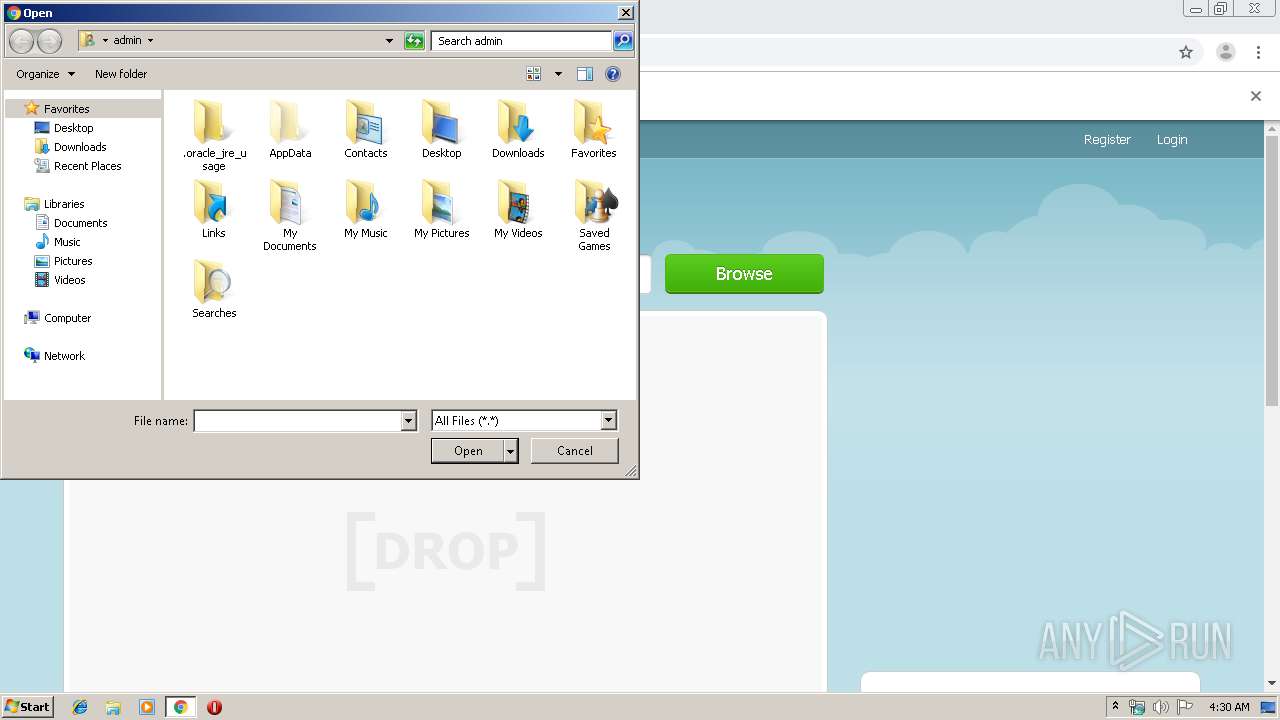Open the Views options dropdown arrow
Viewport: 1280px width, 720px height.
point(558,74)
